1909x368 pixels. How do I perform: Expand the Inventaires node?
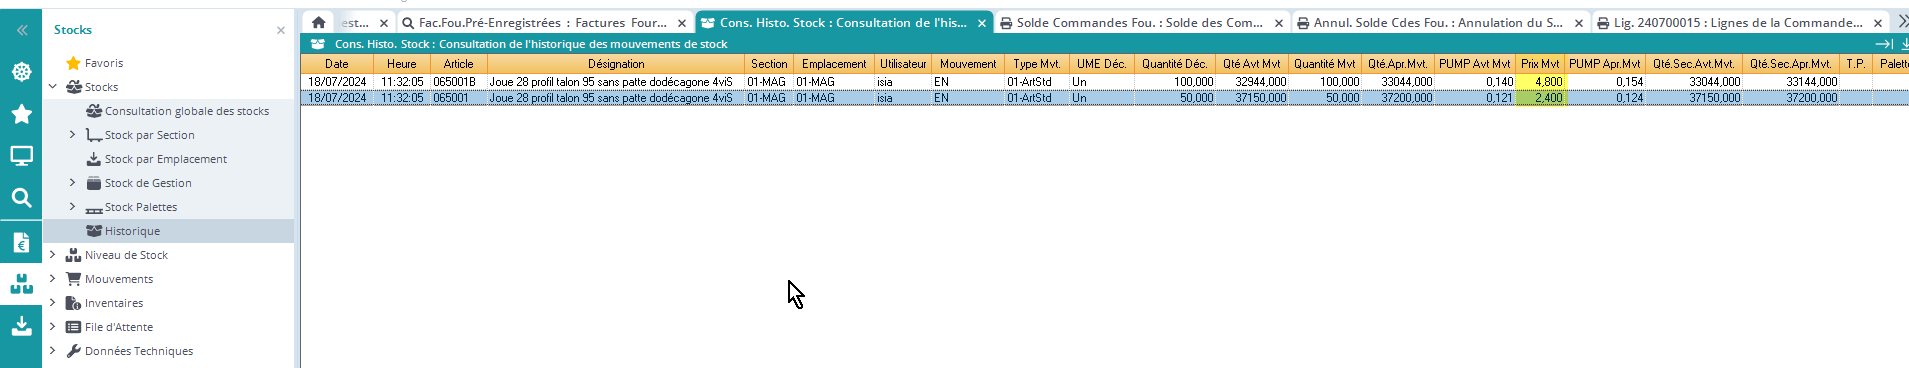pyautogui.click(x=52, y=303)
